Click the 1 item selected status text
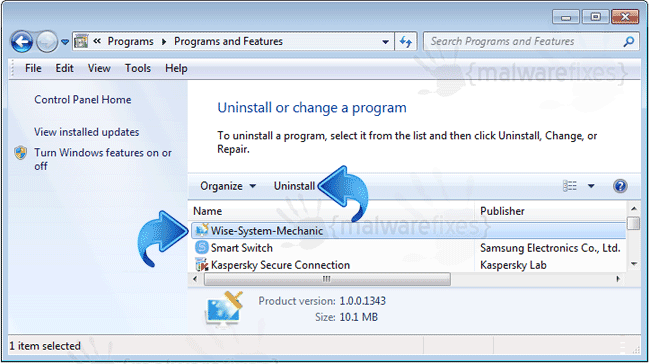Screen dimensions: 650x364 (x=45, y=346)
